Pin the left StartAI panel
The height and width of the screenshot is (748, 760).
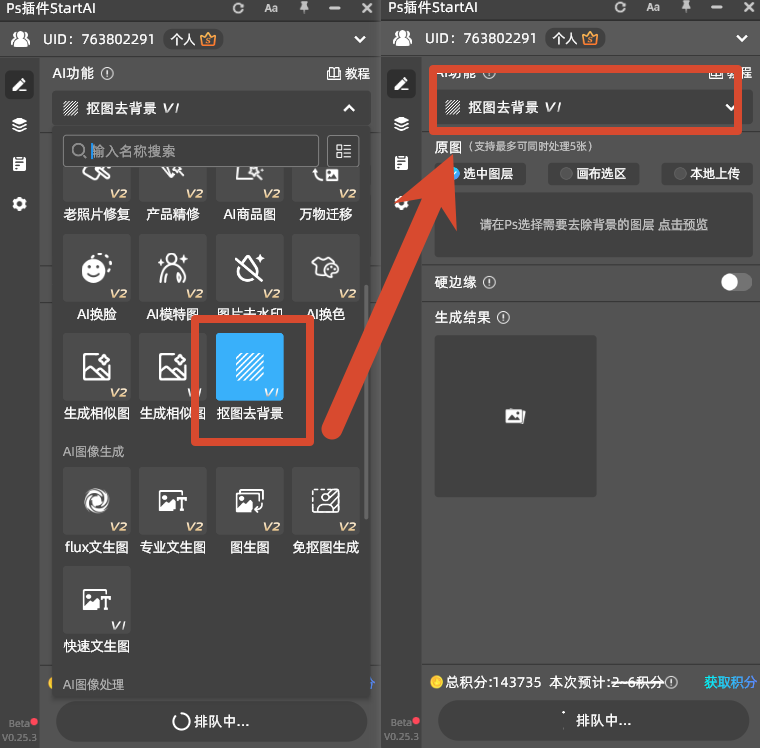[x=304, y=7]
